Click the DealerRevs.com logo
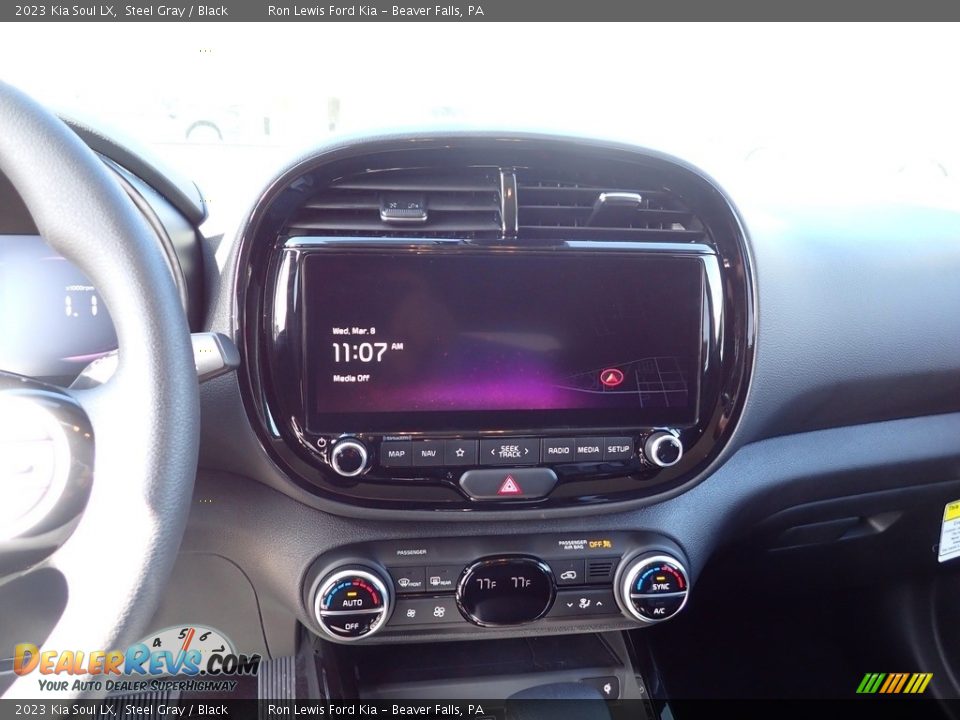 137,661
